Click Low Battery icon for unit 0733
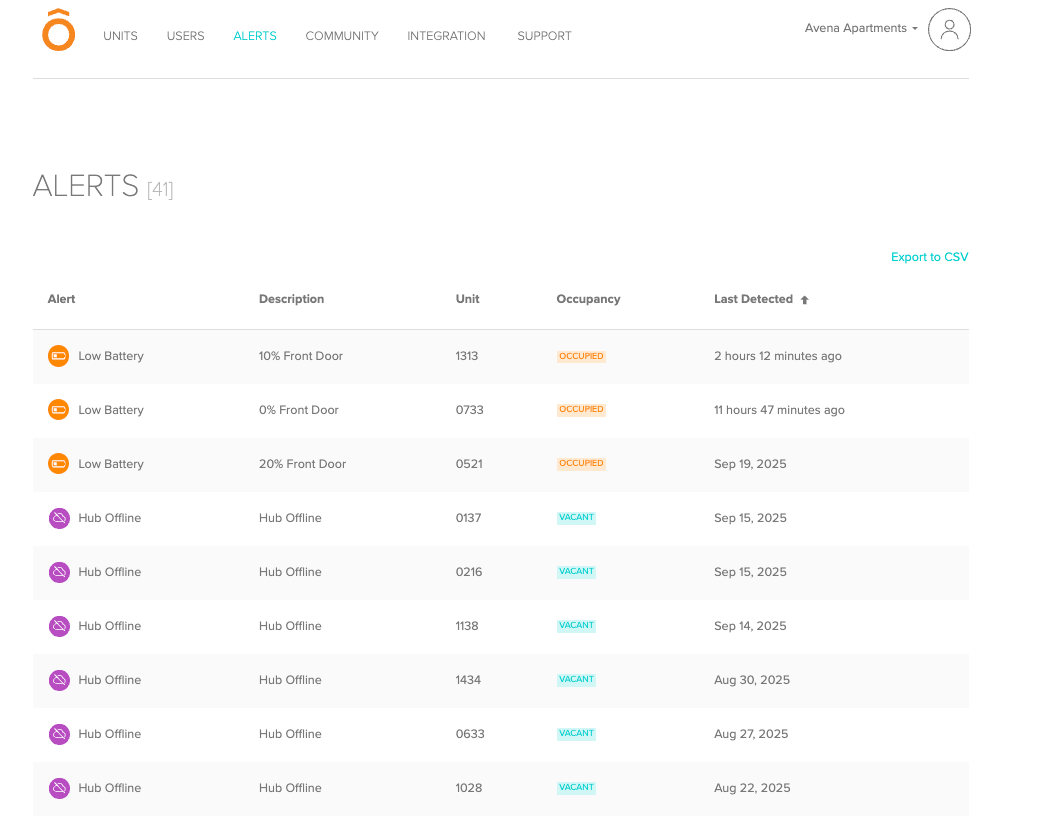Viewport: 1052px width, 819px height. coord(58,410)
